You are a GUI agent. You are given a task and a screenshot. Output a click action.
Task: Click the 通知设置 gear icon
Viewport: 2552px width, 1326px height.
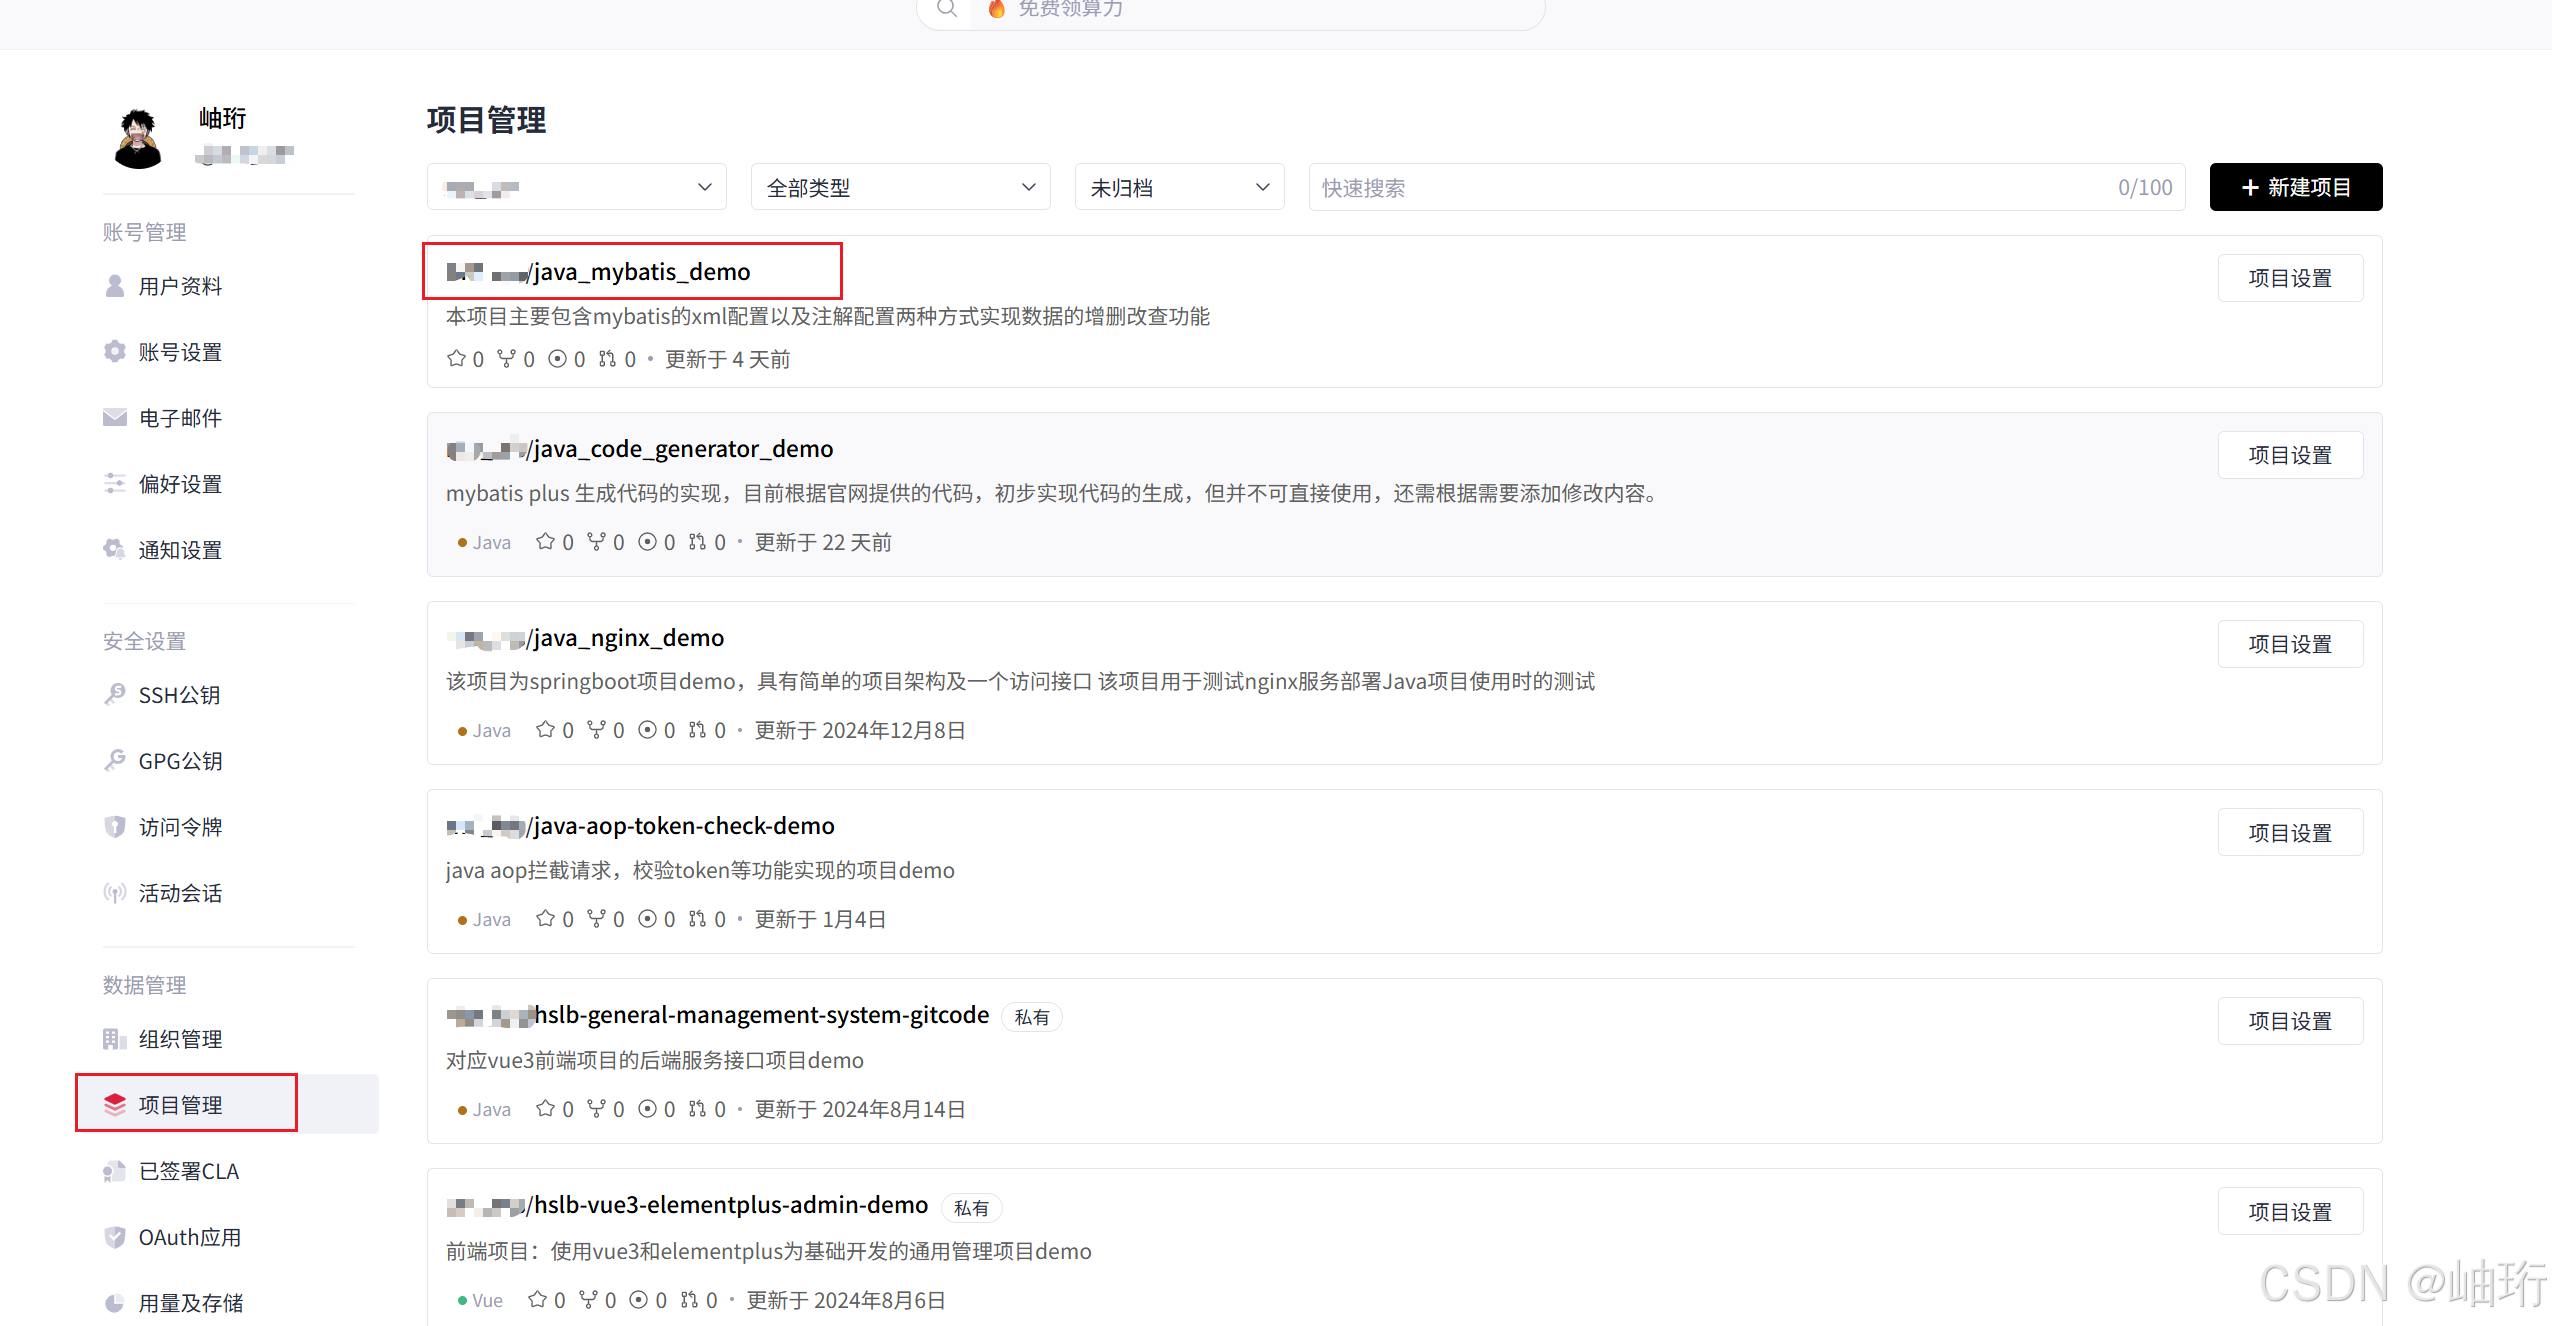[x=115, y=548]
